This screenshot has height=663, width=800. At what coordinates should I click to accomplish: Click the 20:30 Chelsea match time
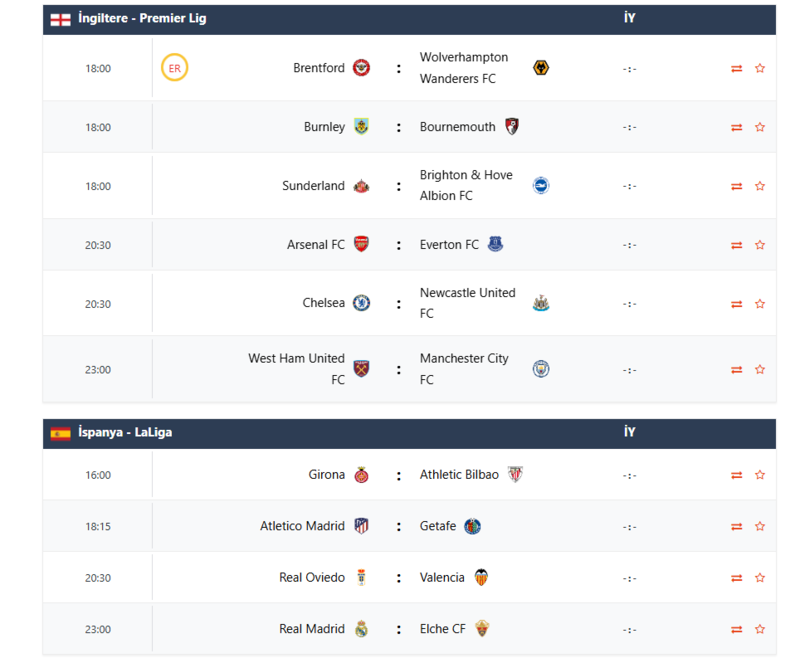click(98, 304)
